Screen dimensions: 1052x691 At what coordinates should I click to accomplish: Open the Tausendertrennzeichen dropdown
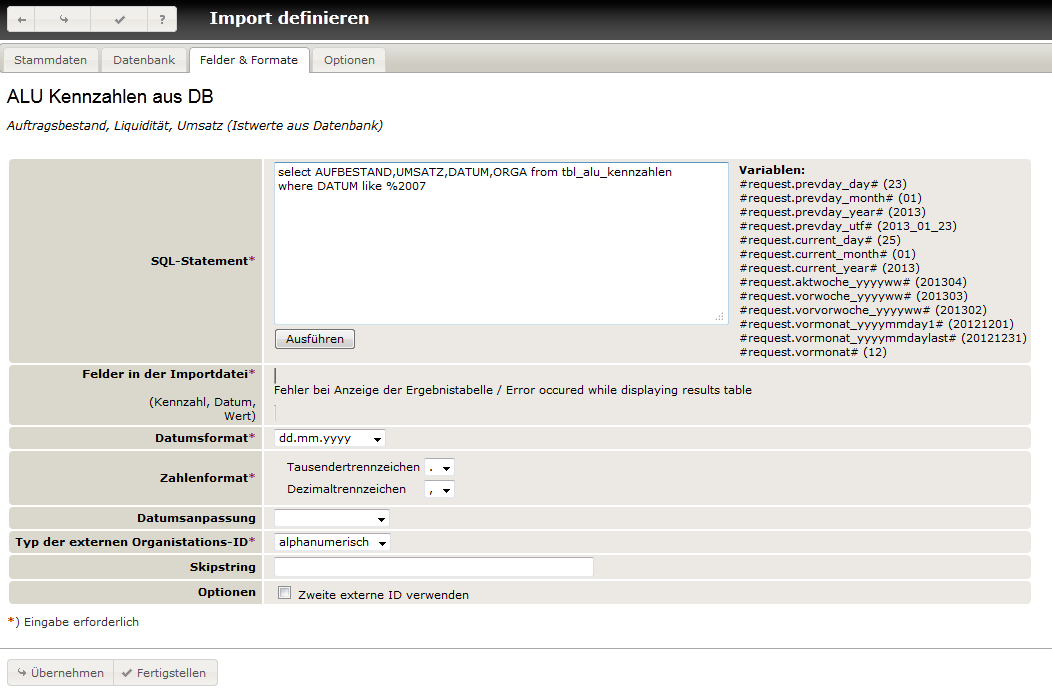439,467
